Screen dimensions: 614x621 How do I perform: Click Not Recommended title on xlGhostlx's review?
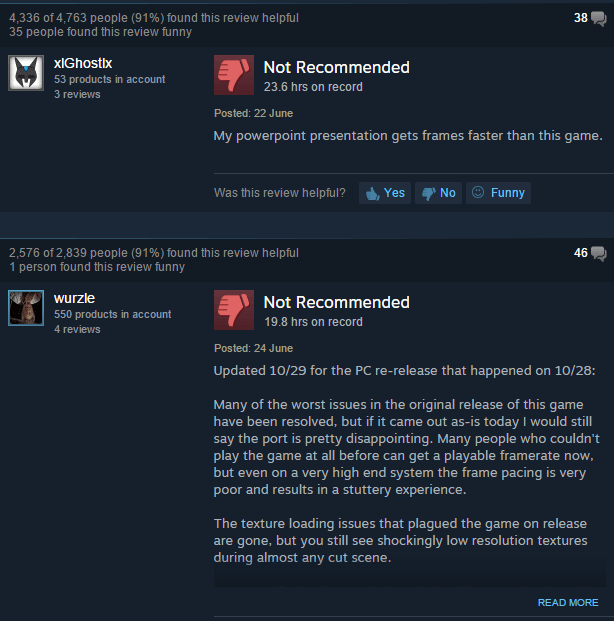tap(337, 67)
